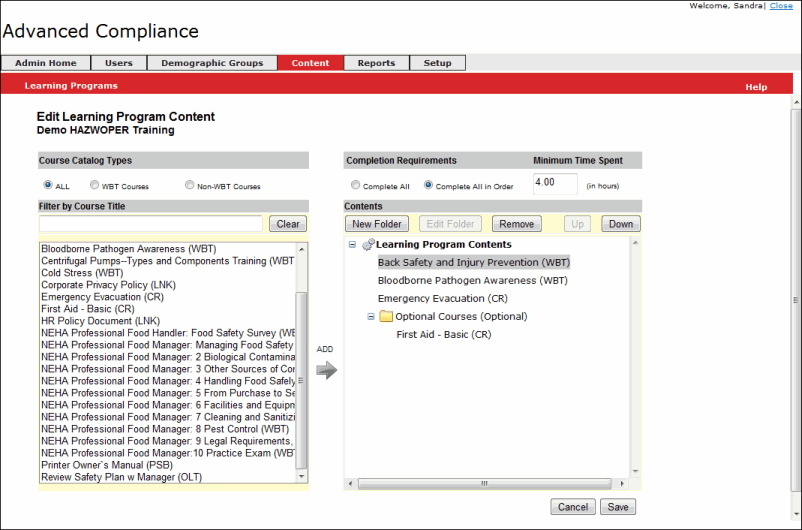This screenshot has height=530, width=802.
Task: Click the Optional Courses folder icon
Action: (x=385, y=317)
